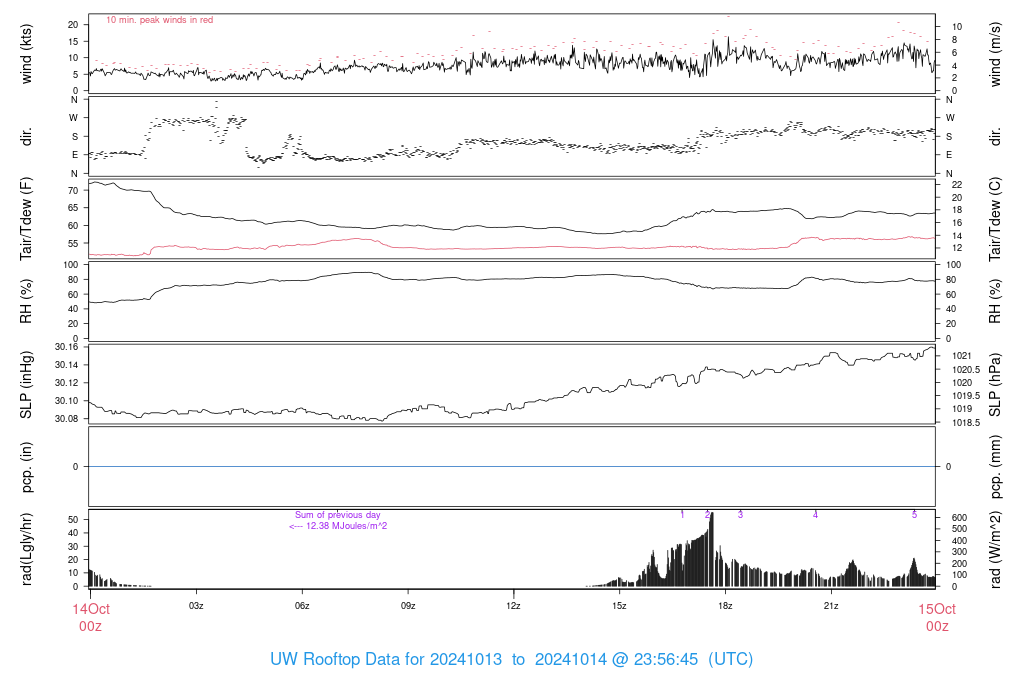
Task: Select purple marker 5 in radiation panel
Action: click(x=914, y=515)
